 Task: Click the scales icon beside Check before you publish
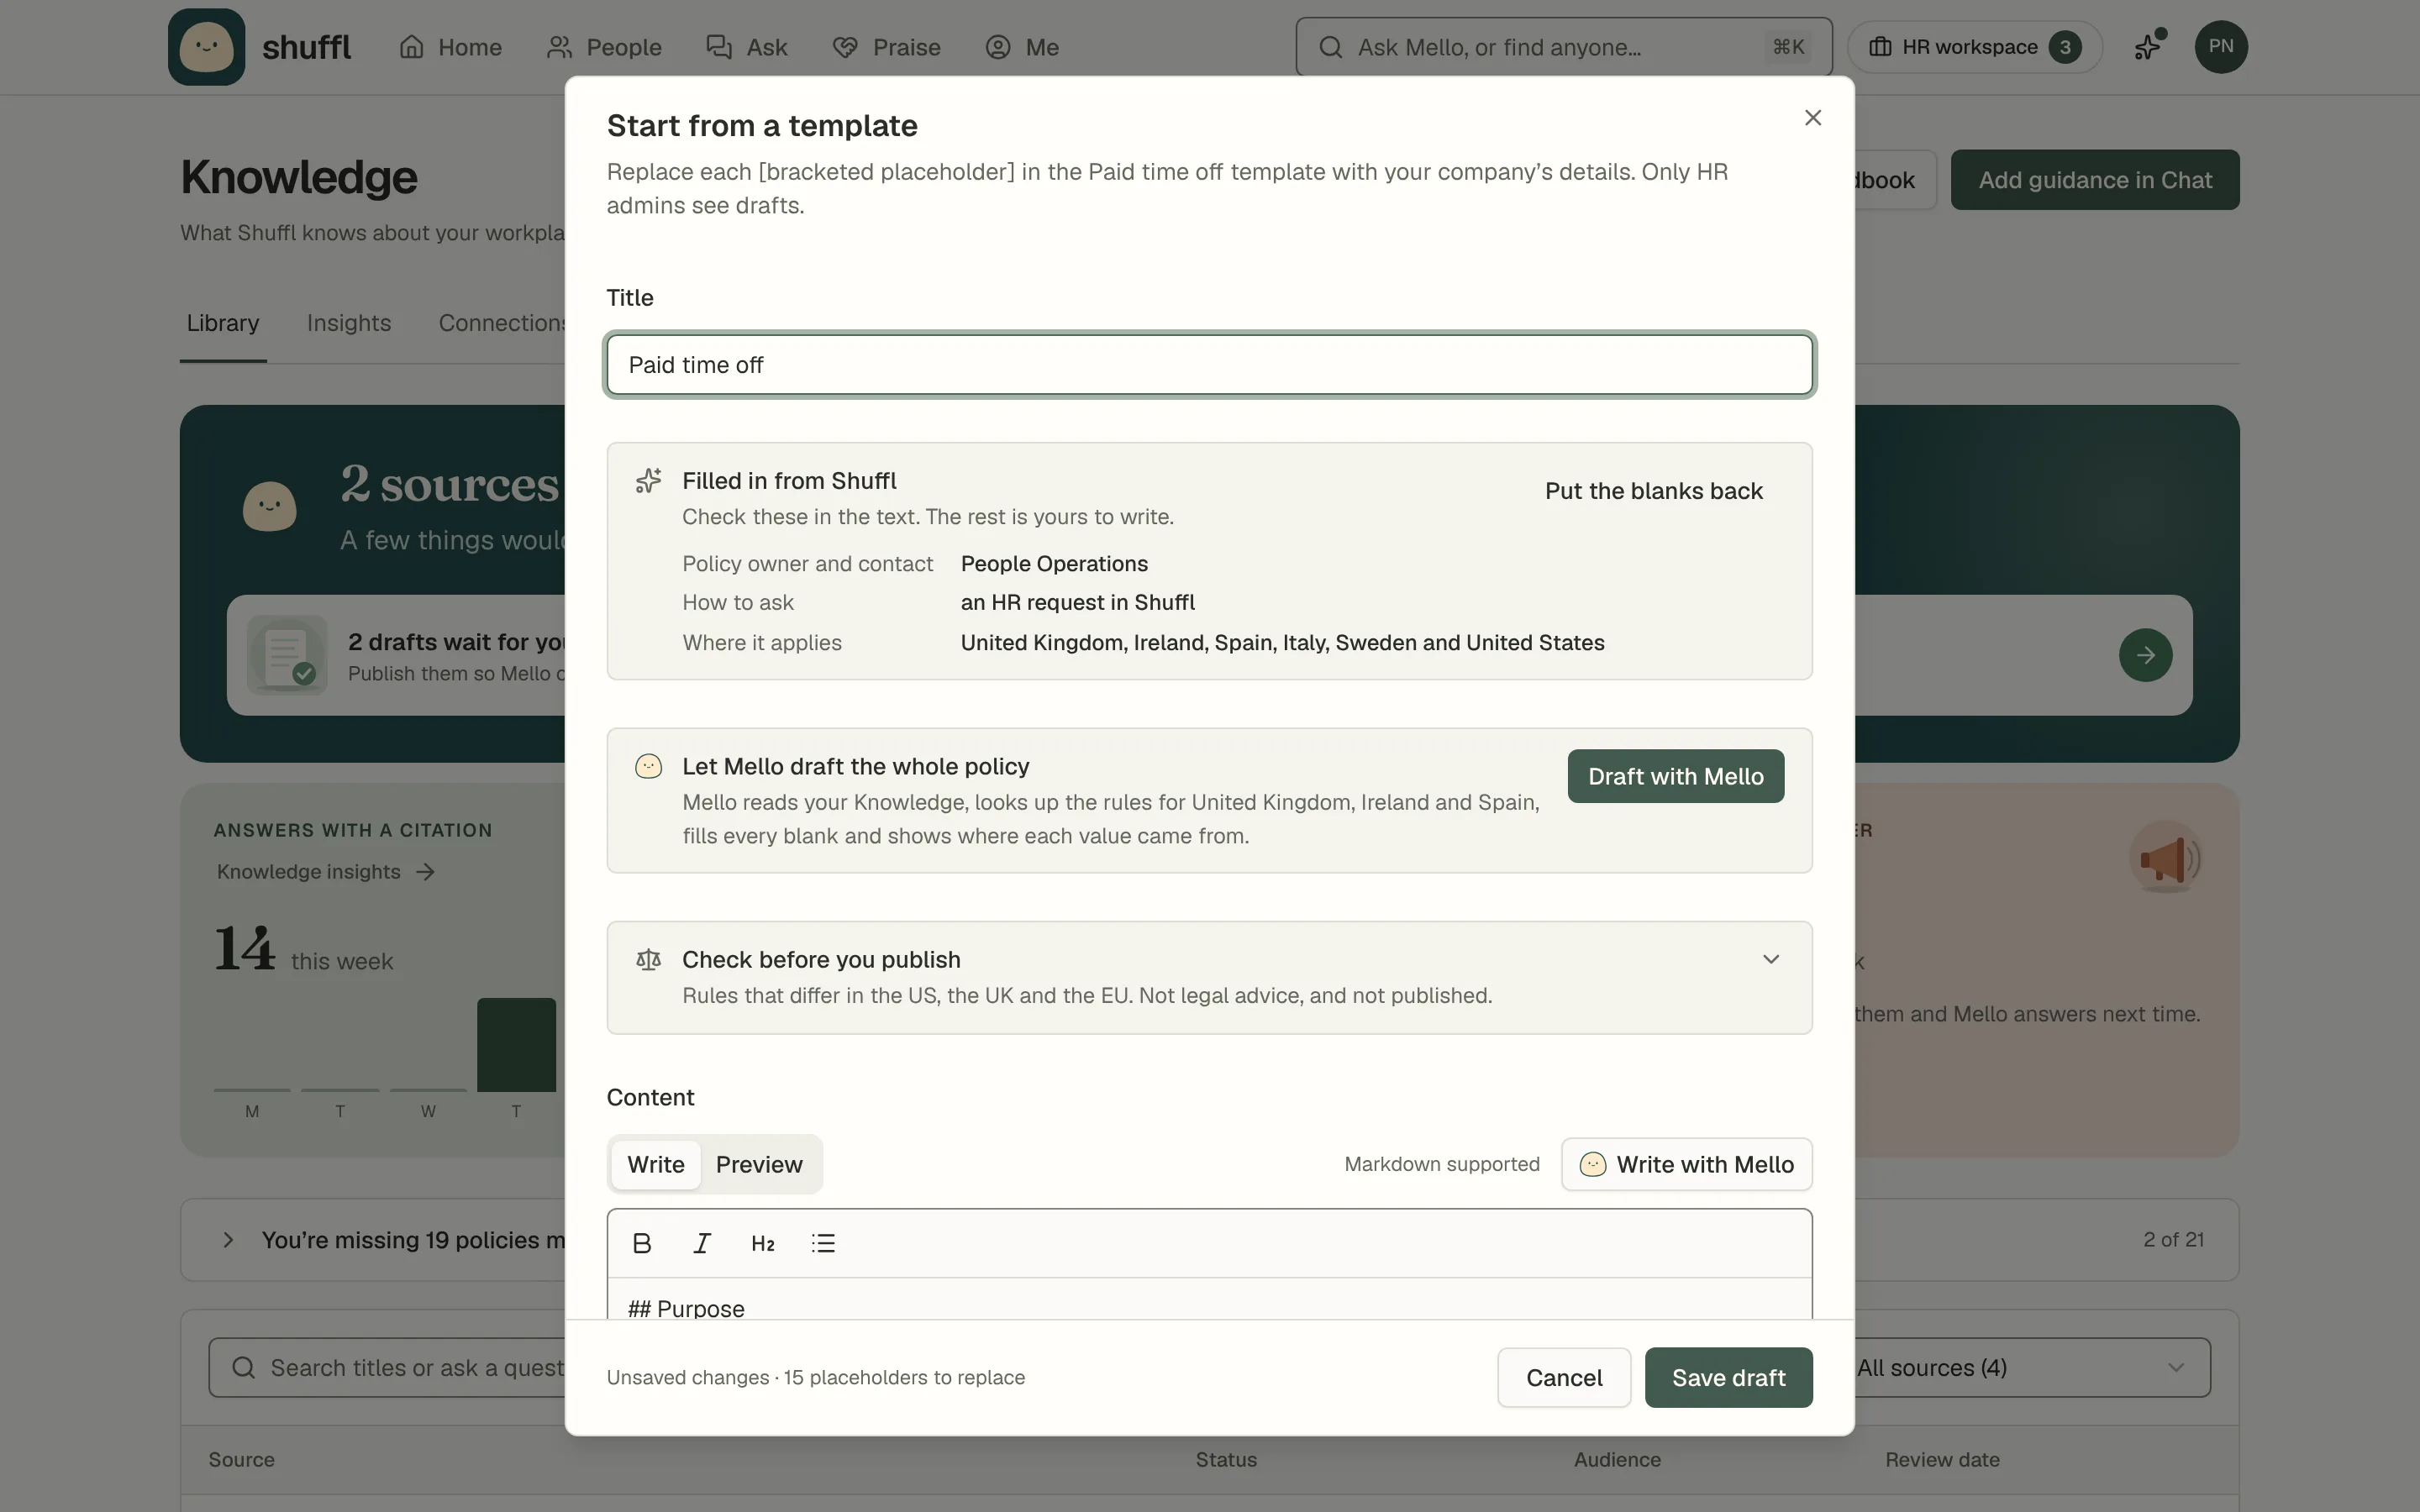pos(648,960)
